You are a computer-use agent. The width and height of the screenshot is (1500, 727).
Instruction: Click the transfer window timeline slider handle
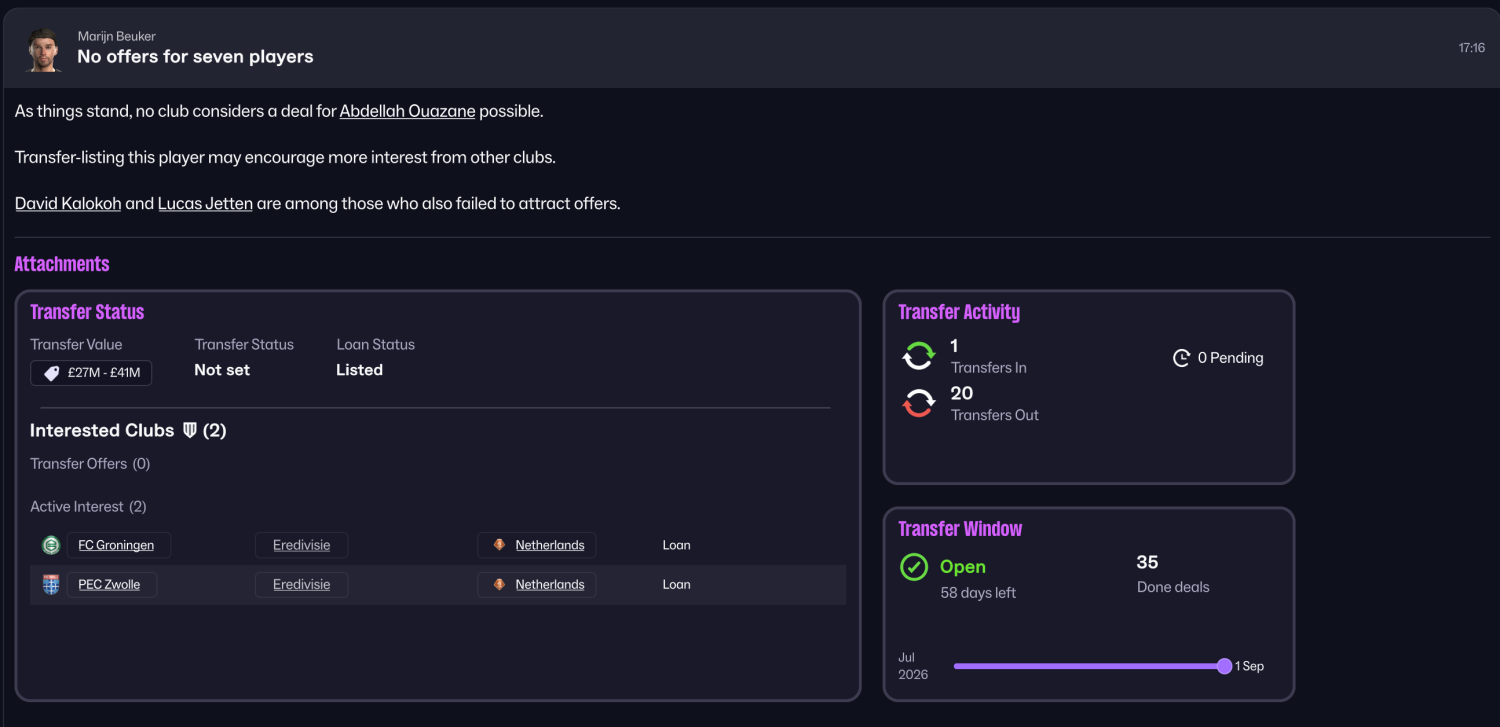[x=1224, y=666]
